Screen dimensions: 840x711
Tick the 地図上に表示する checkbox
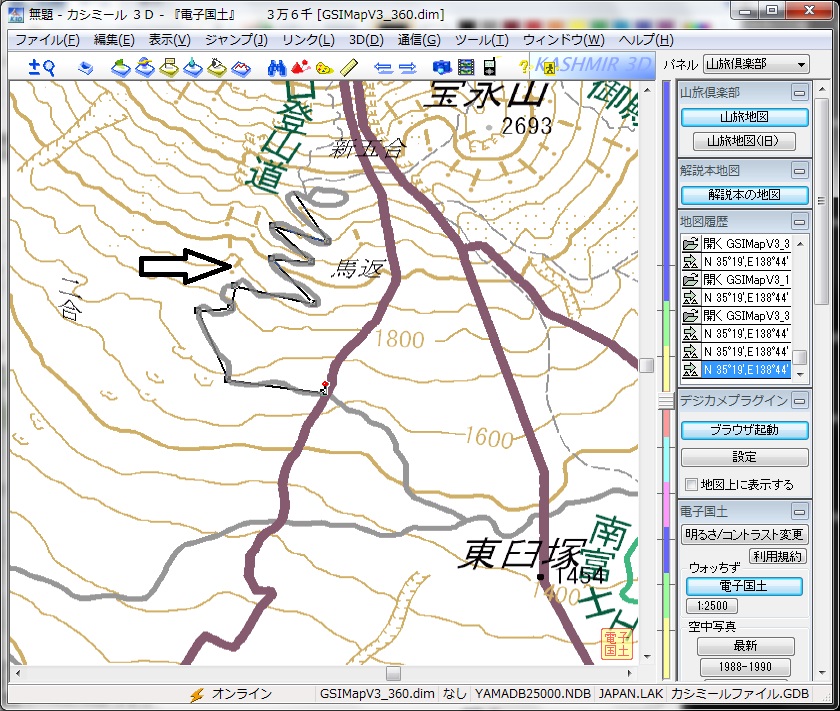(691, 484)
